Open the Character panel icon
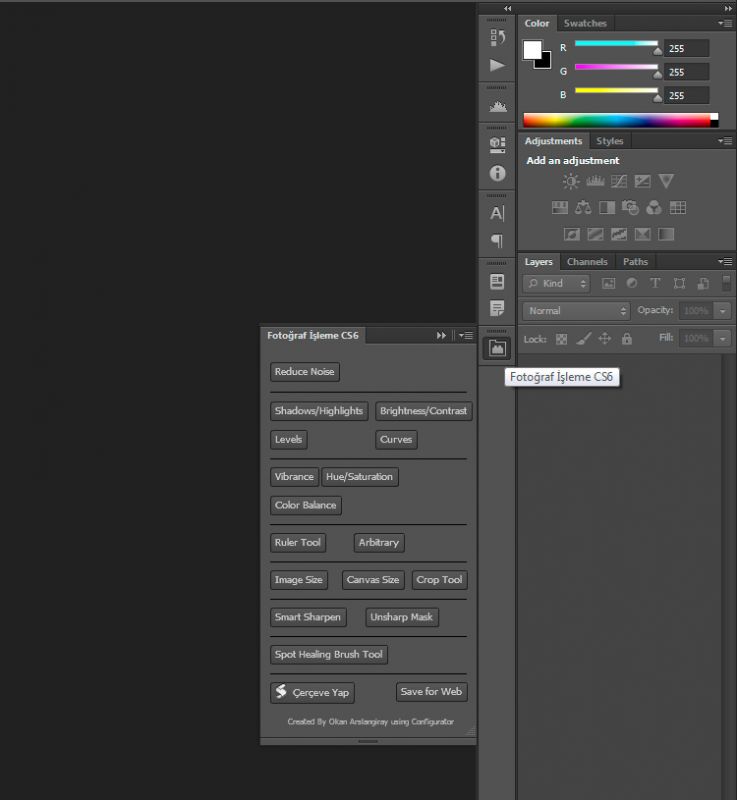The height and width of the screenshot is (800, 737). click(x=497, y=213)
